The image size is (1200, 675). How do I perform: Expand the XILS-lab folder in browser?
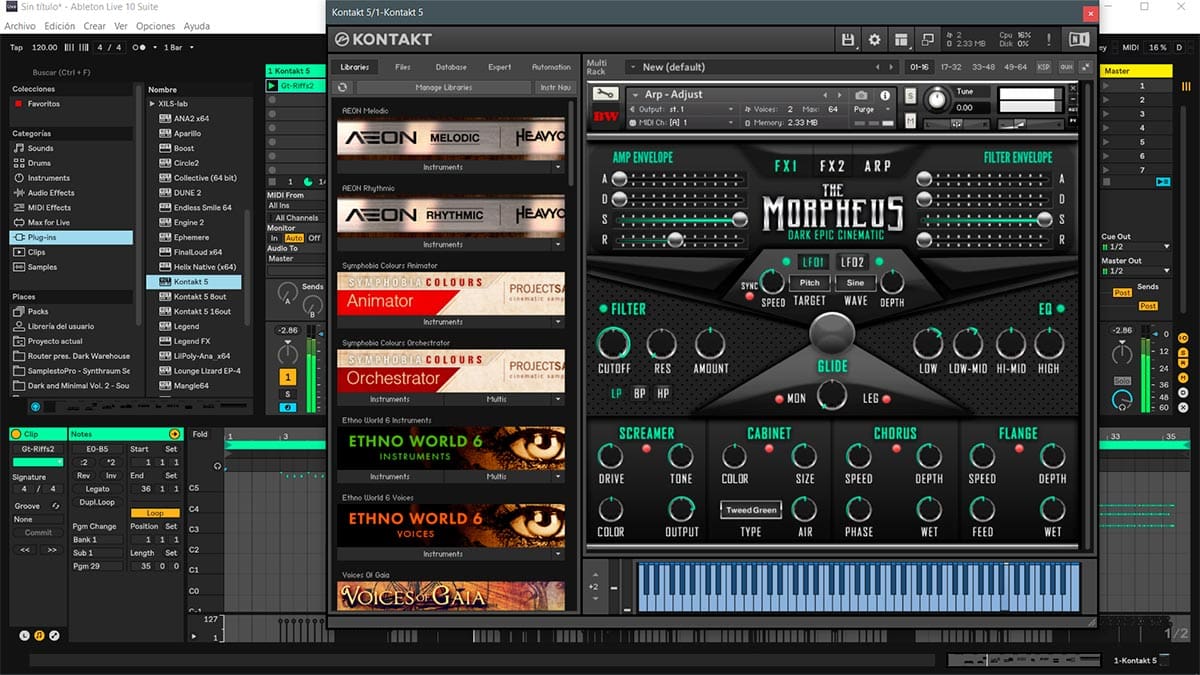153,103
